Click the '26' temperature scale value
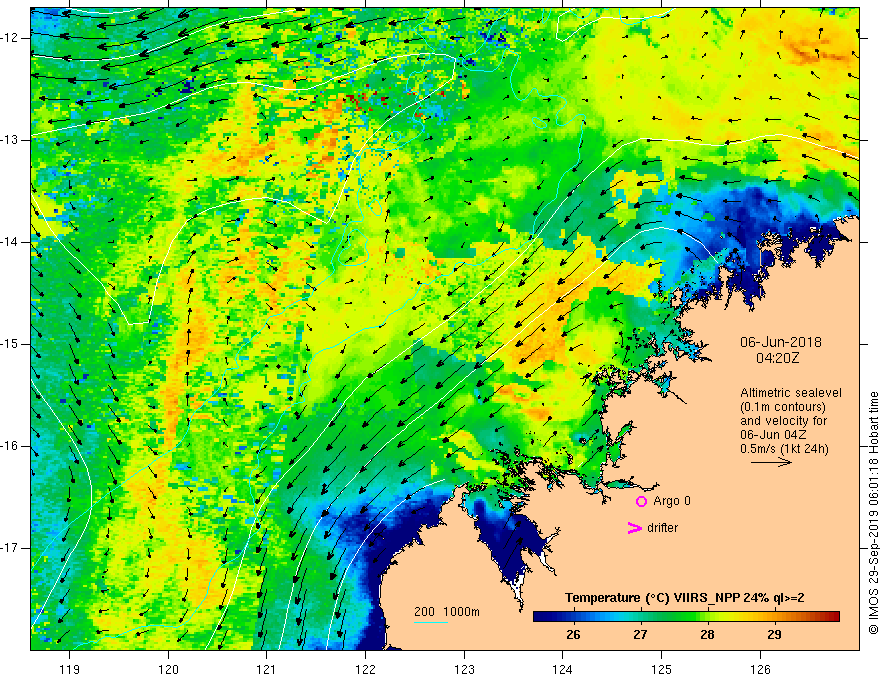The height and width of the screenshot is (680, 880). click(573, 635)
